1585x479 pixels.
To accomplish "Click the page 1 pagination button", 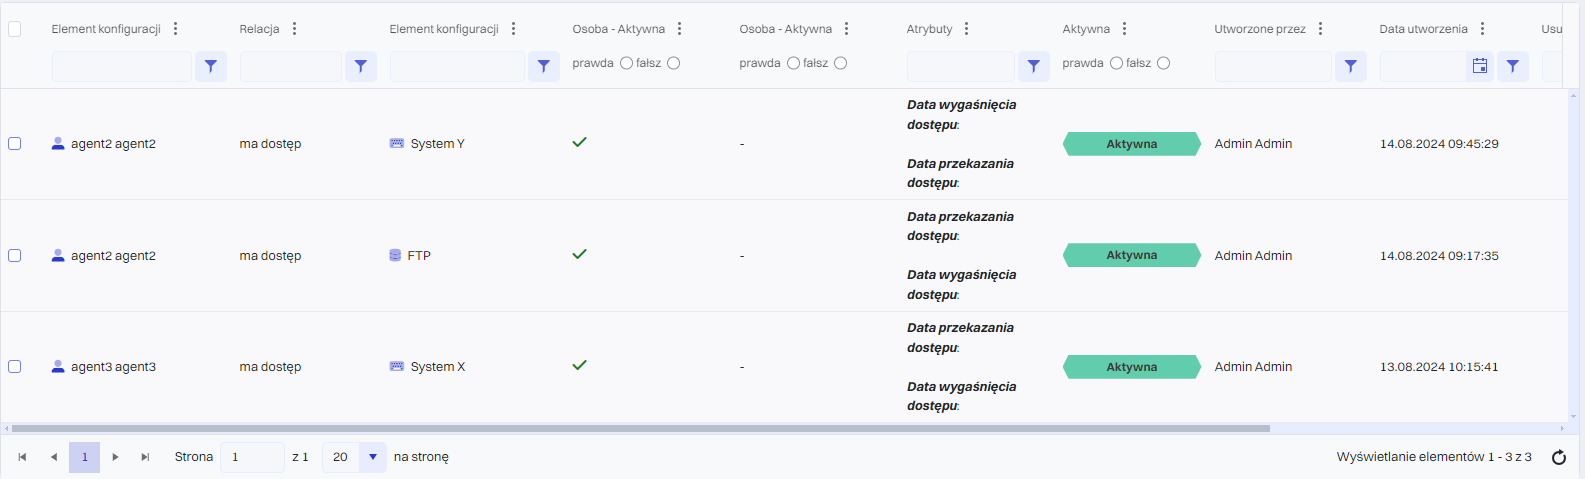I will (x=84, y=457).
